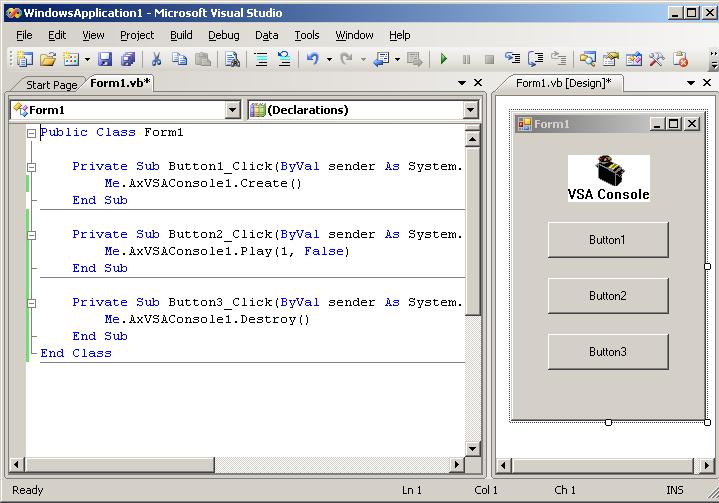719x503 pixels.
Task: Open Solution Explorer from the toolbar icon
Action: point(587,59)
